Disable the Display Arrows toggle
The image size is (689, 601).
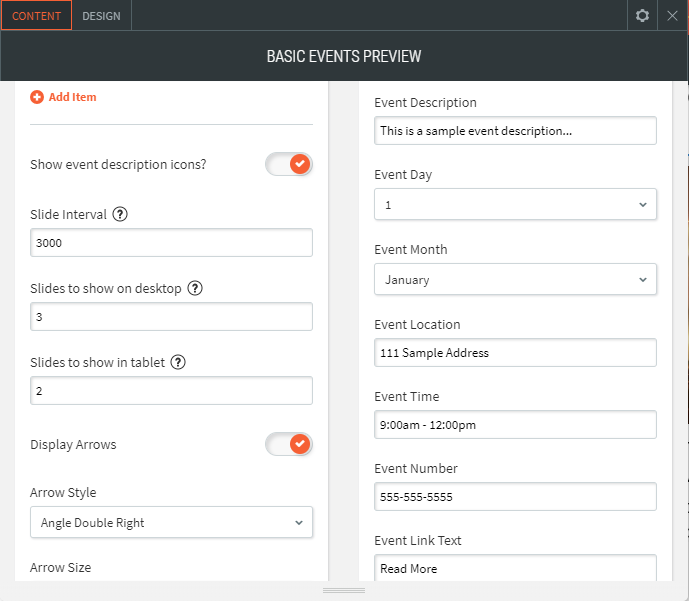pyautogui.click(x=289, y=444)
